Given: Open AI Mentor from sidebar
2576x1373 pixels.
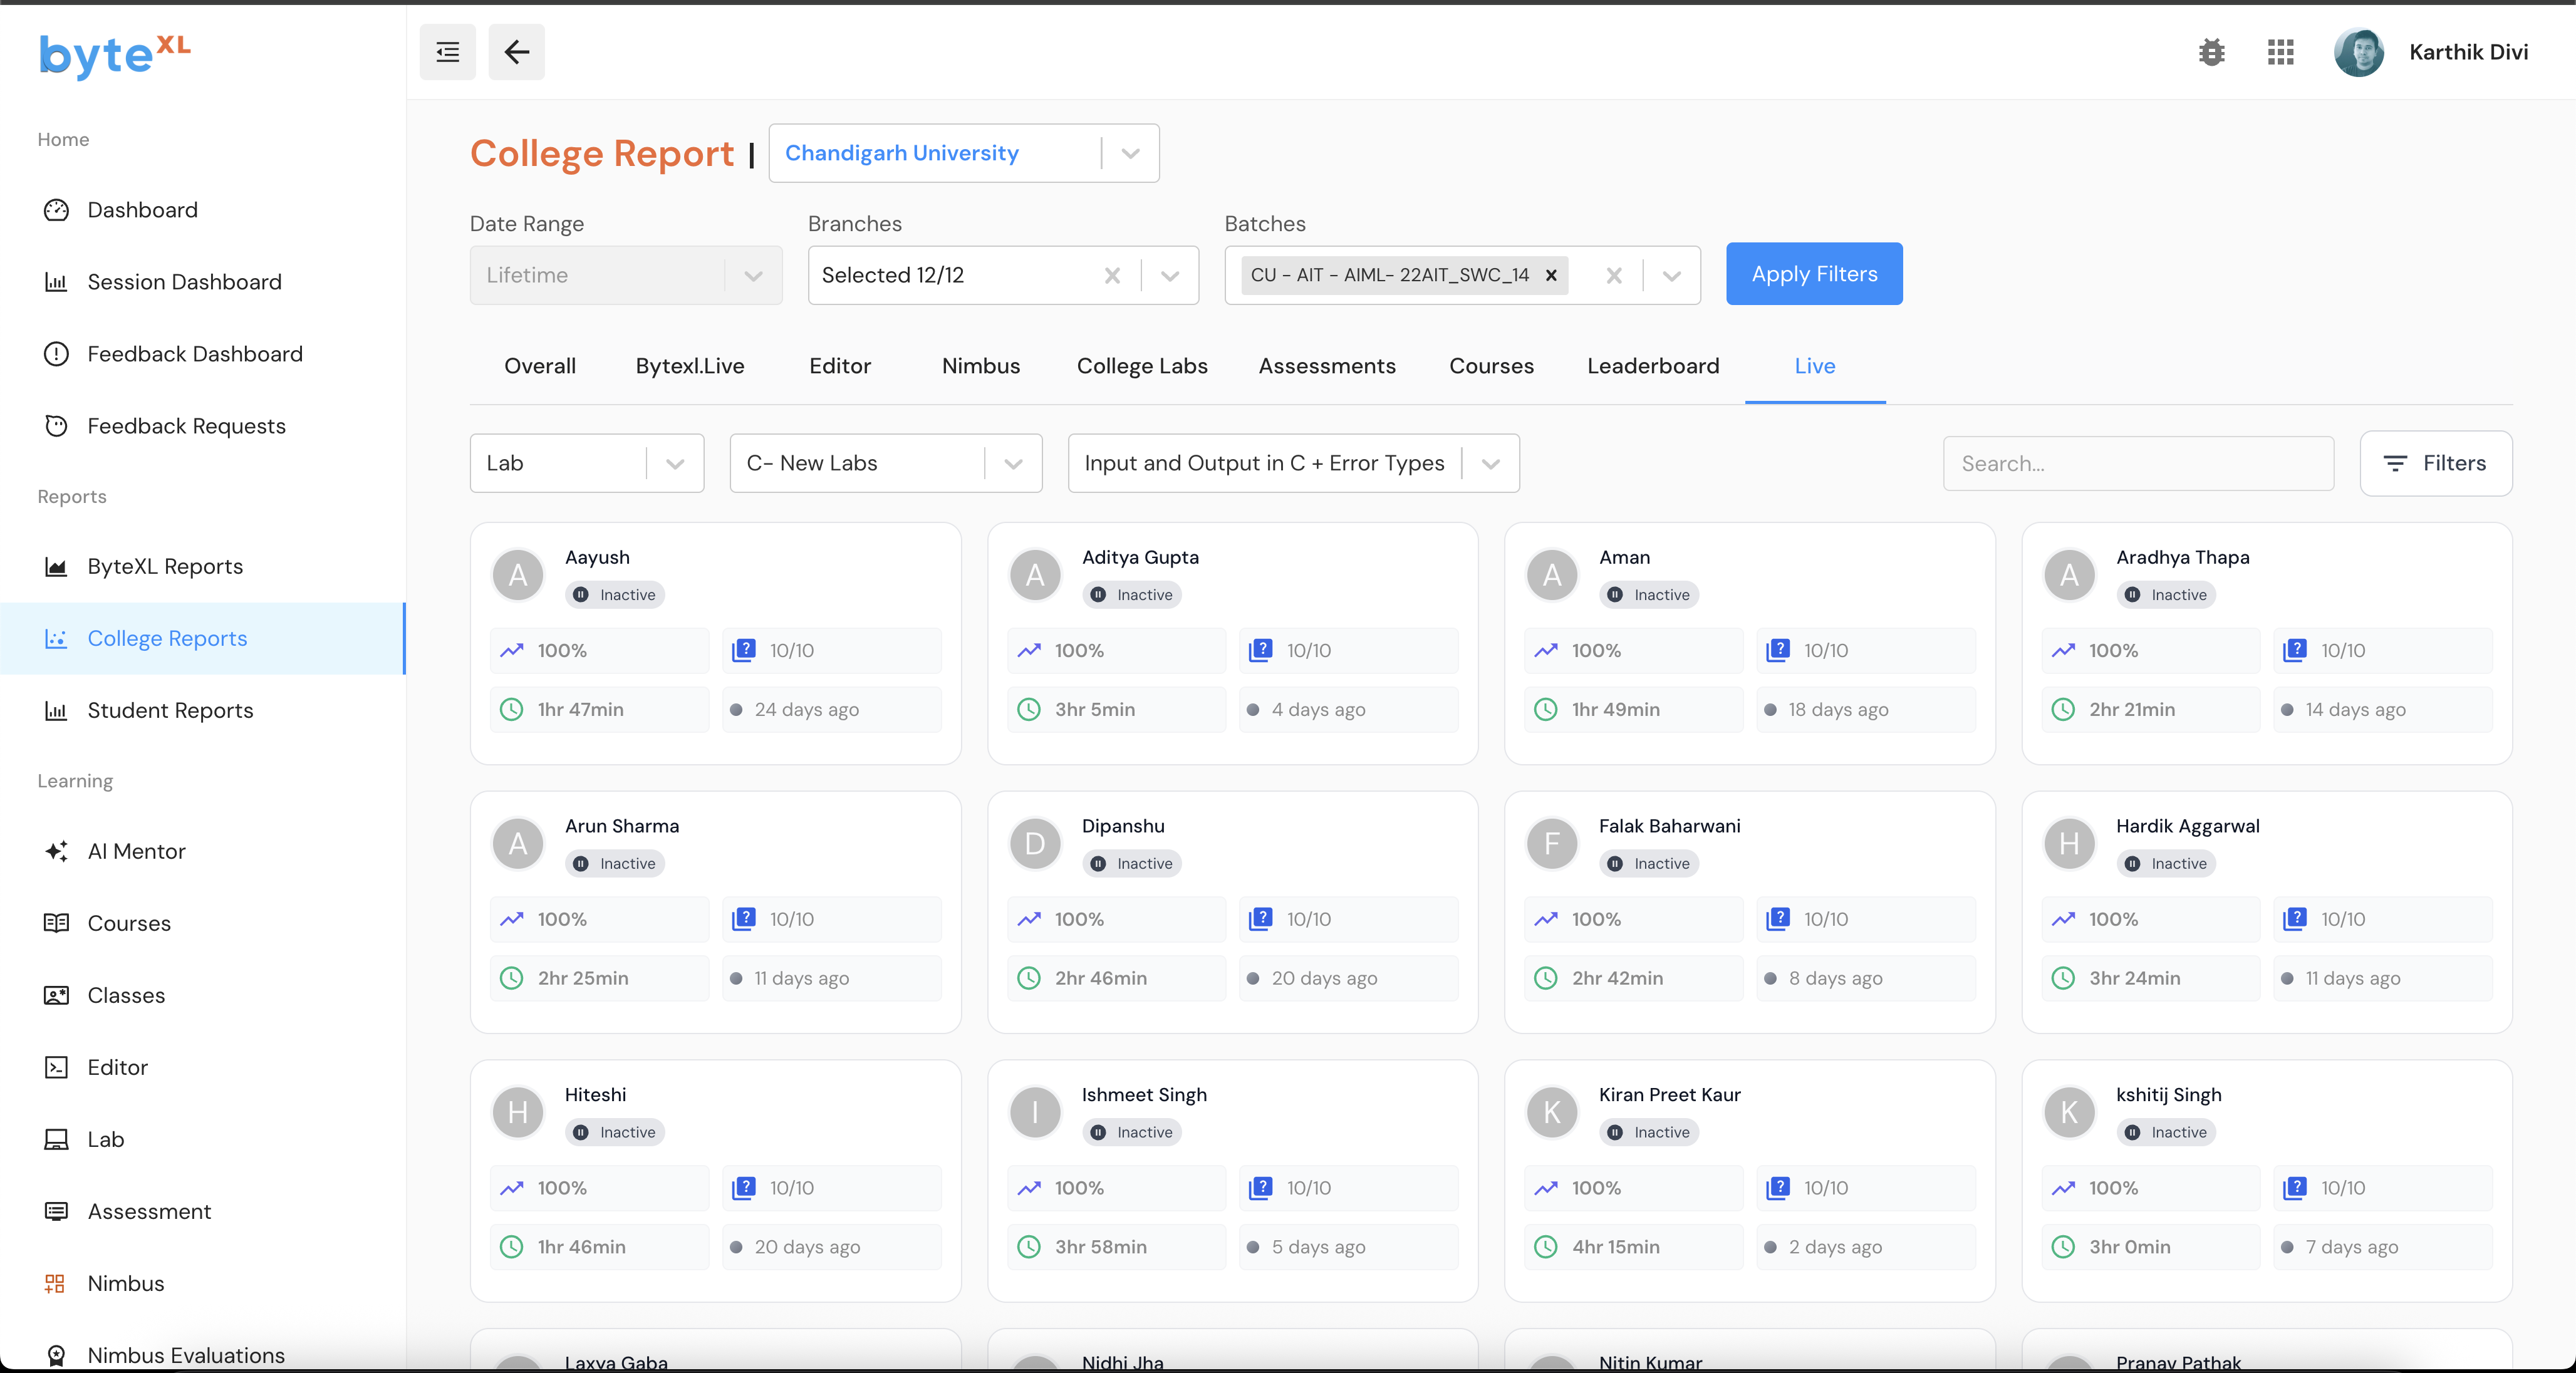Looking at the screenshot, I should coord(136,851).
